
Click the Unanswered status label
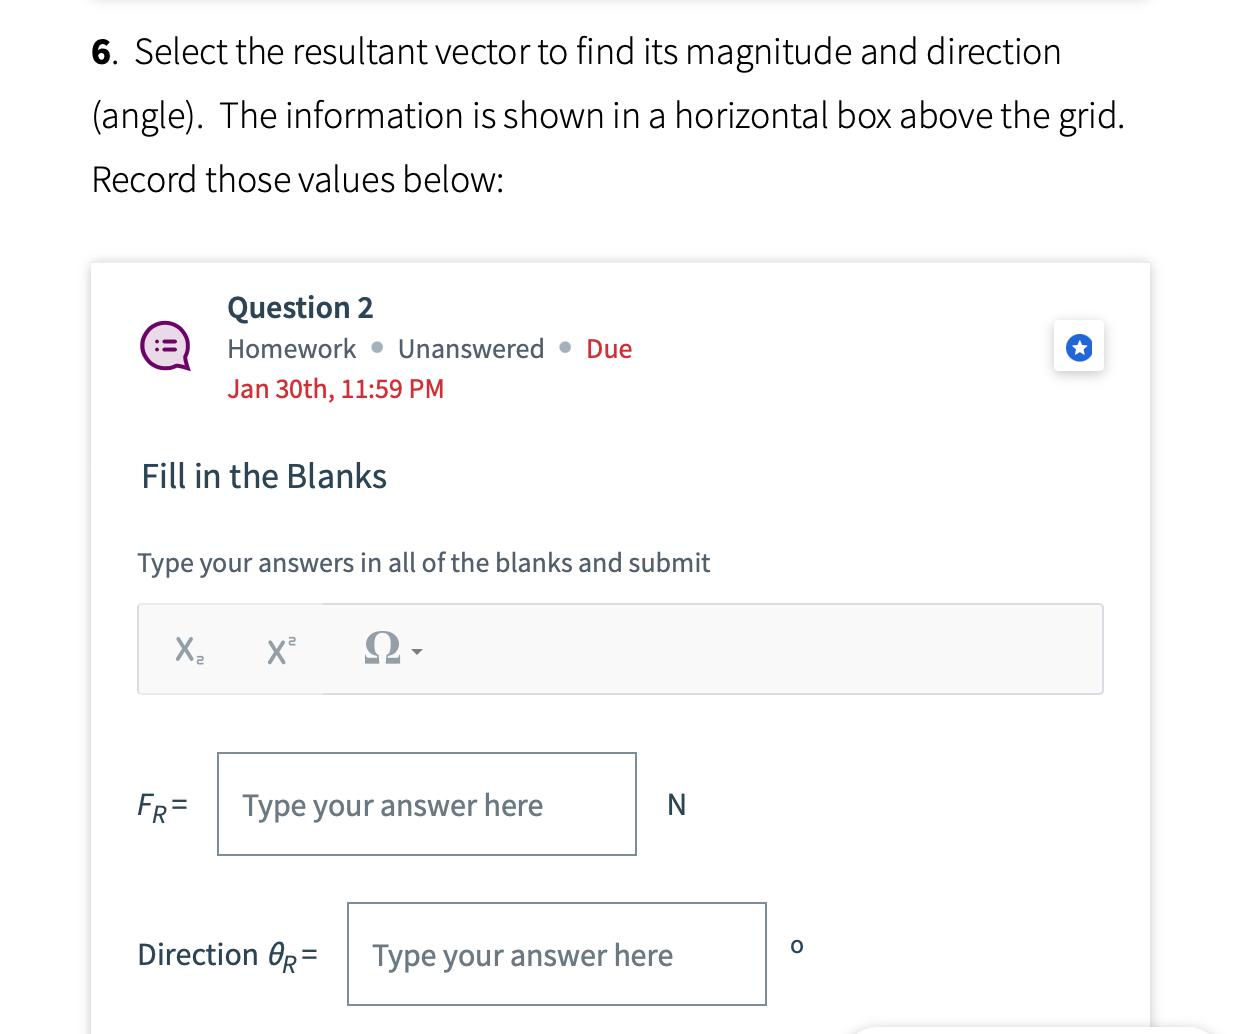click(x=470, y=349)
